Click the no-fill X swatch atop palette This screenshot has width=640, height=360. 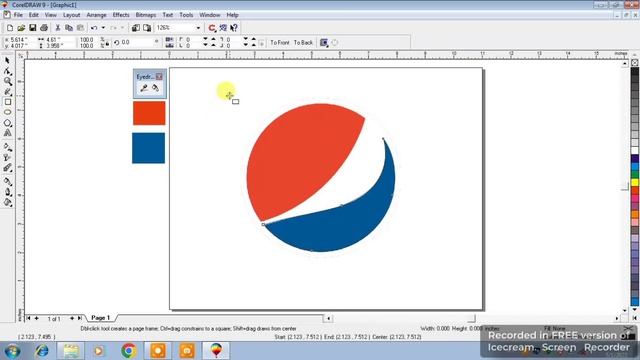635,62
